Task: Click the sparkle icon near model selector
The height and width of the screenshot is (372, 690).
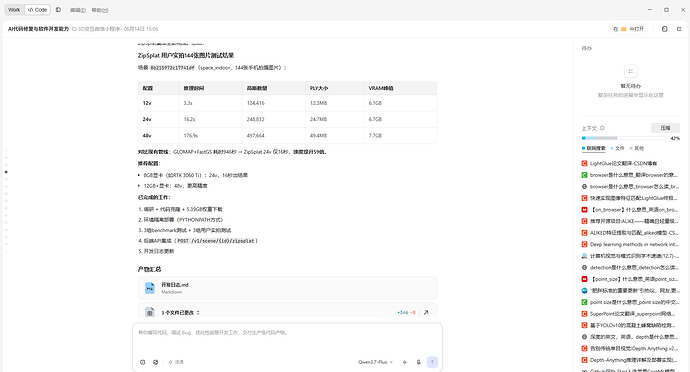Action: [405, 362]
